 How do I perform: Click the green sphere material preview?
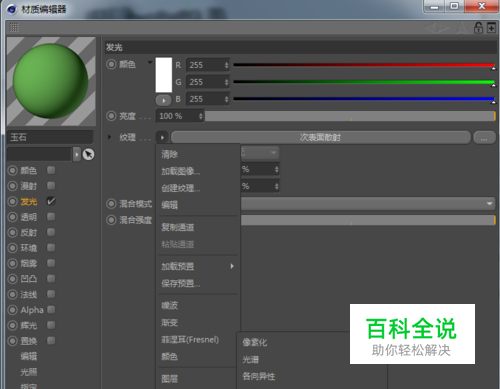click(x=51, y=81)
